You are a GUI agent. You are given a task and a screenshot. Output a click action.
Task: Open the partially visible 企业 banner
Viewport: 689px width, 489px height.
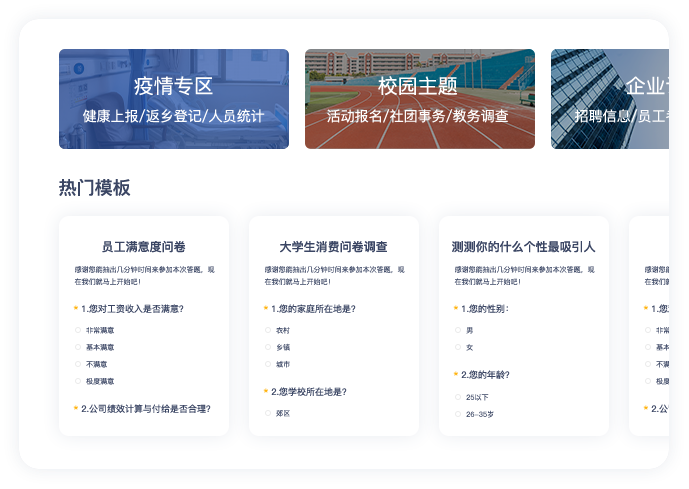pyautogui.click(x=610, y=99)
